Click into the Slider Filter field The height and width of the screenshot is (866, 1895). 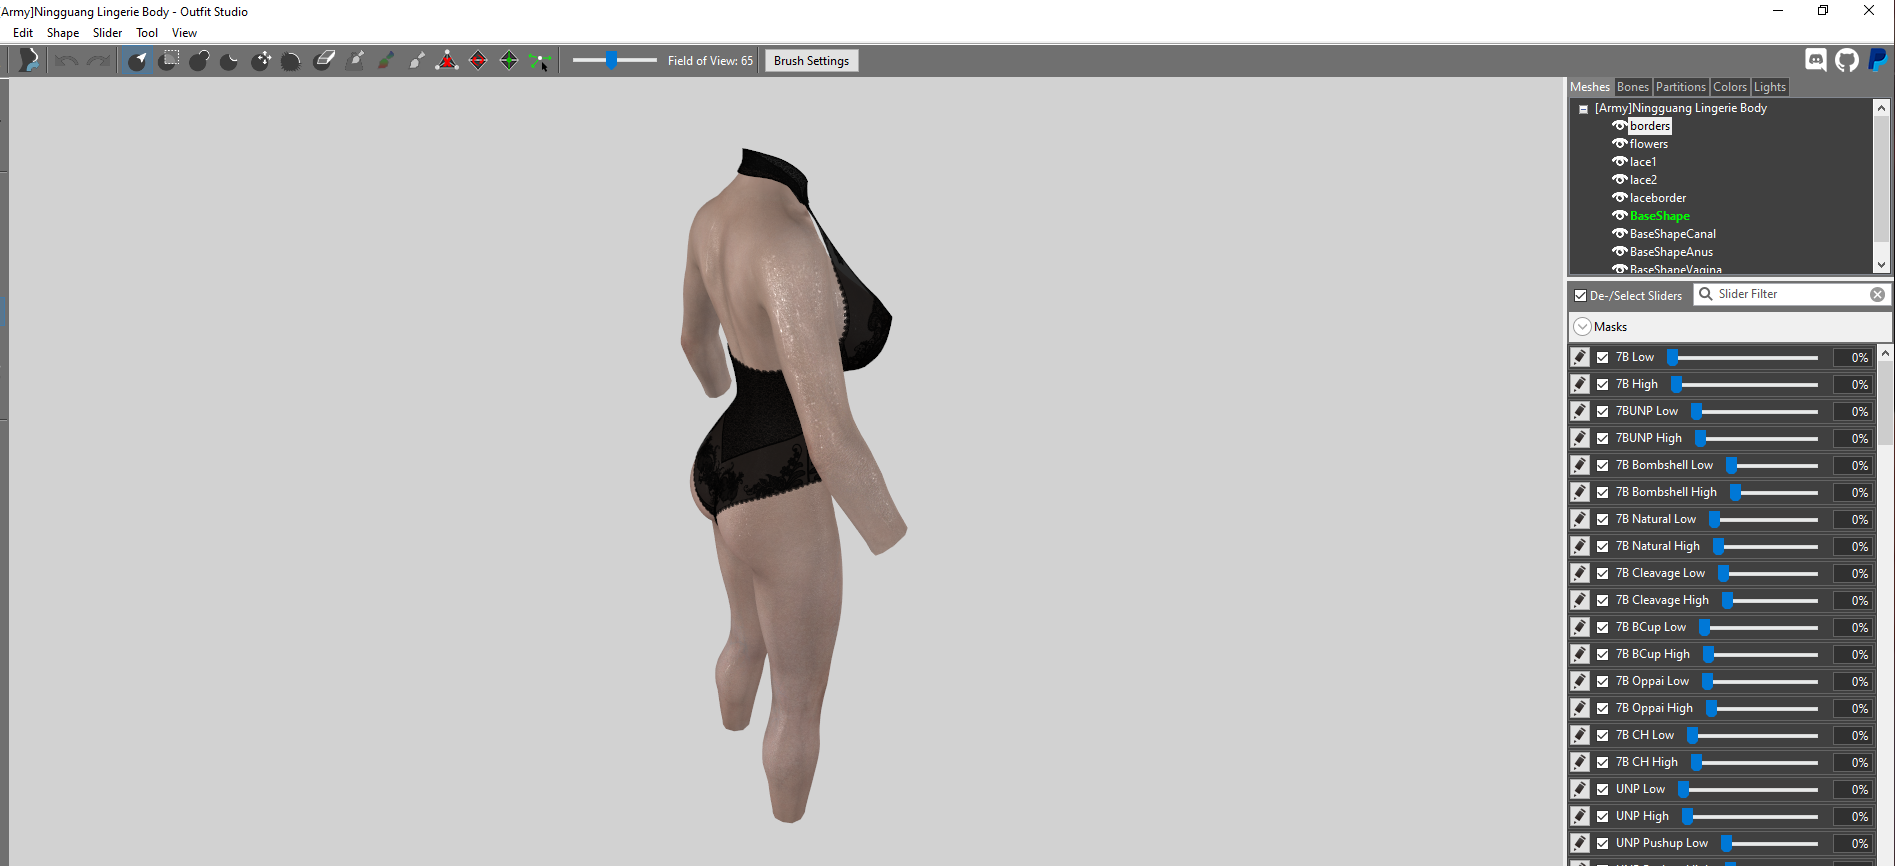click(1792, 294)
